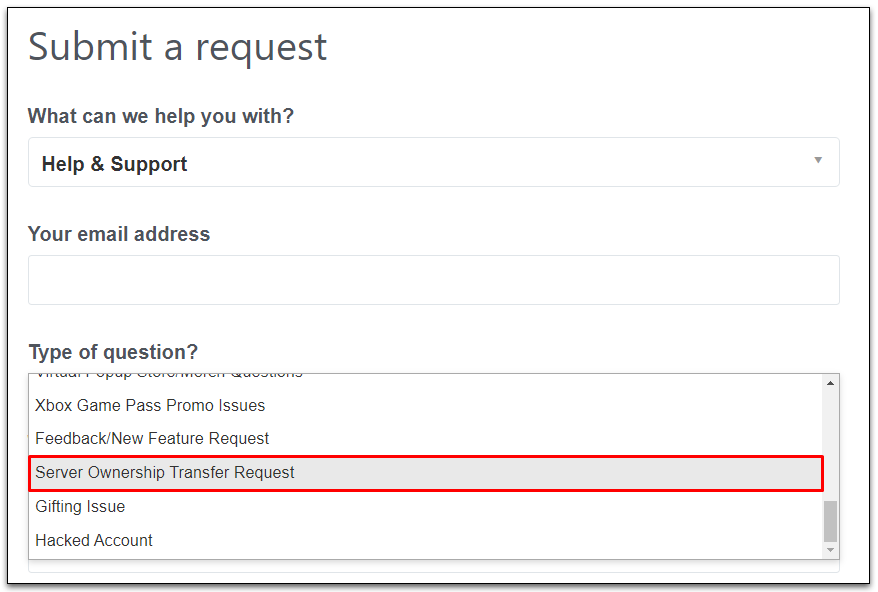Image resolution: width=878 pixels, height=592 pixels.
Task: Choose Feedback/New Feature Request from the list
Action: pyautogui.click(x=152, y=439)
